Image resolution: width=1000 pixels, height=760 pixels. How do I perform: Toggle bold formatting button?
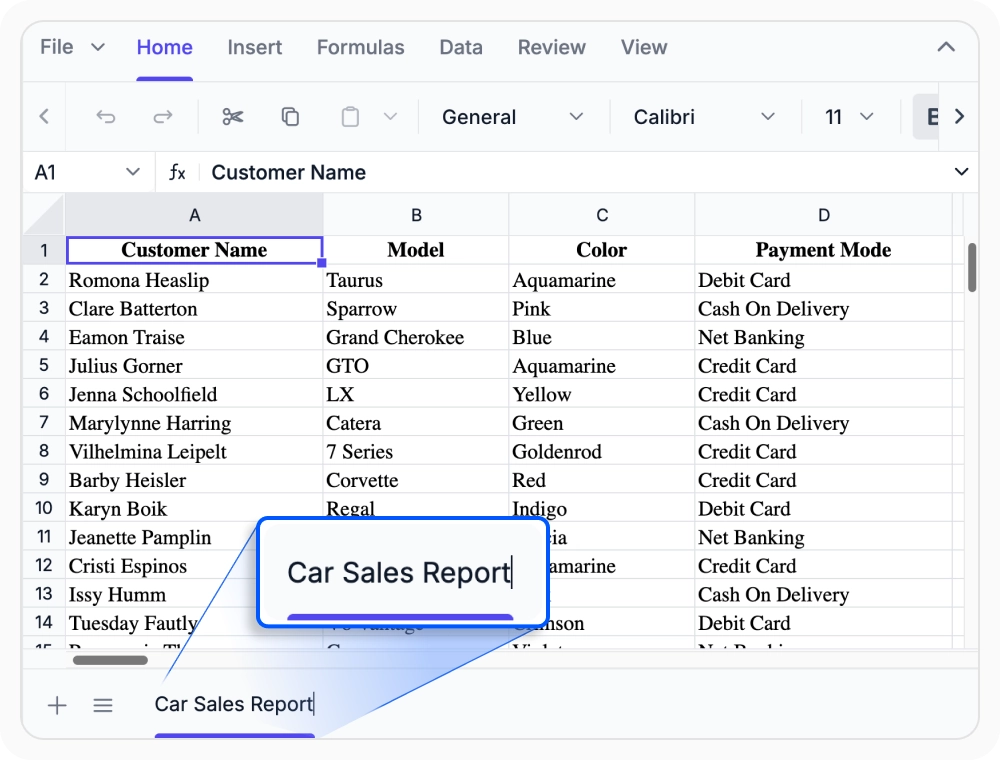926,117
